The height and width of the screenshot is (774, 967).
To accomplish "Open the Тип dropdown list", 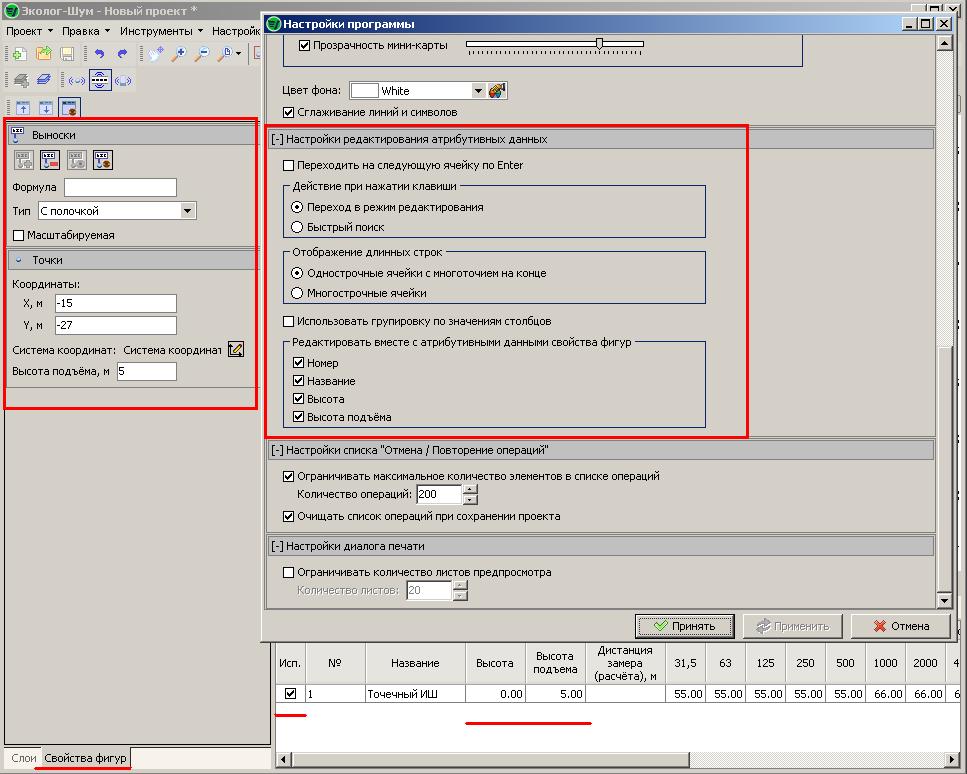I will (187, 211).
